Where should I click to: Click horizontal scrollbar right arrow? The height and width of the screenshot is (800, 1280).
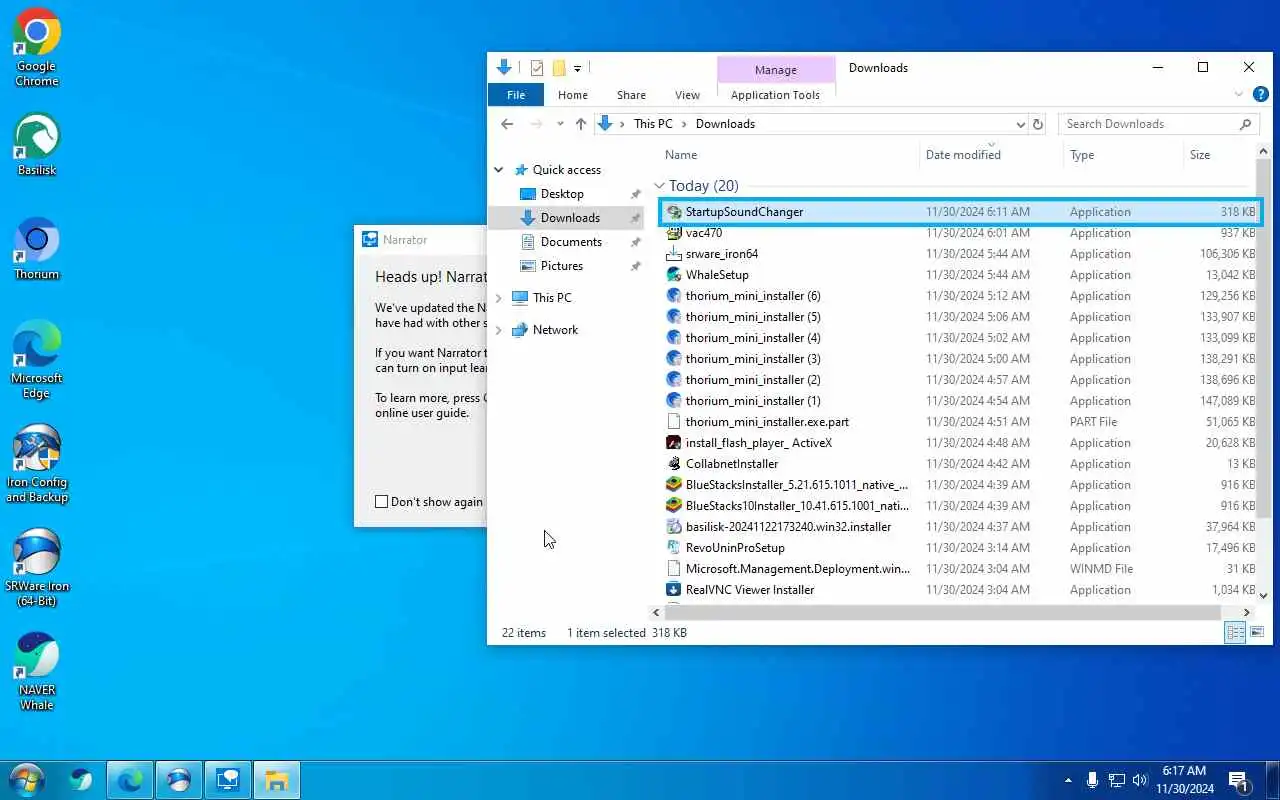(1247, 612)
